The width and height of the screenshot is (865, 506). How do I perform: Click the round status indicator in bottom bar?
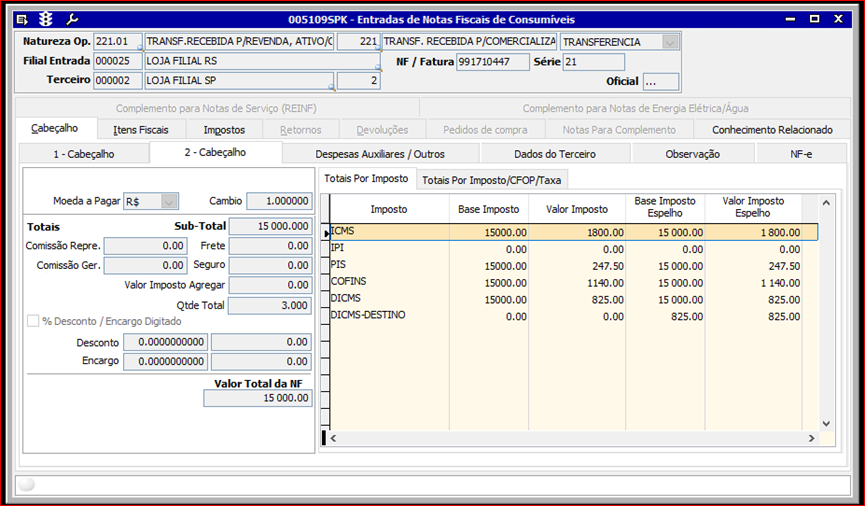point(27,484)
